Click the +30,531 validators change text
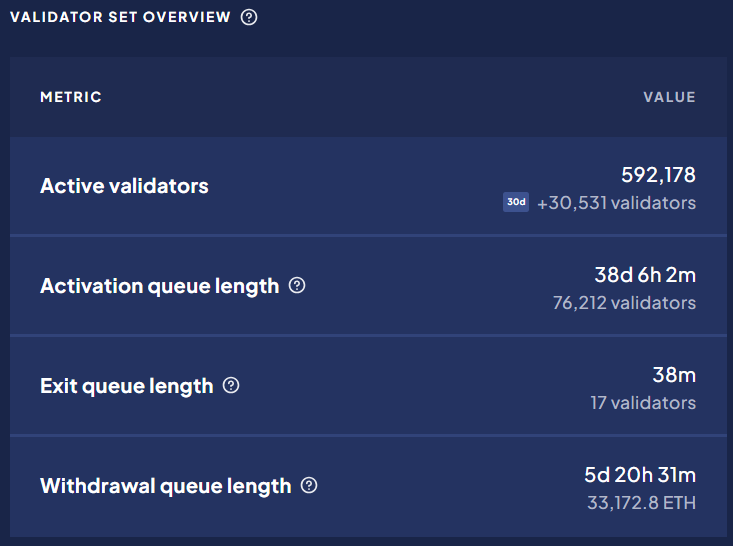The height and width of the screenshot is (546, 733). 617,203
